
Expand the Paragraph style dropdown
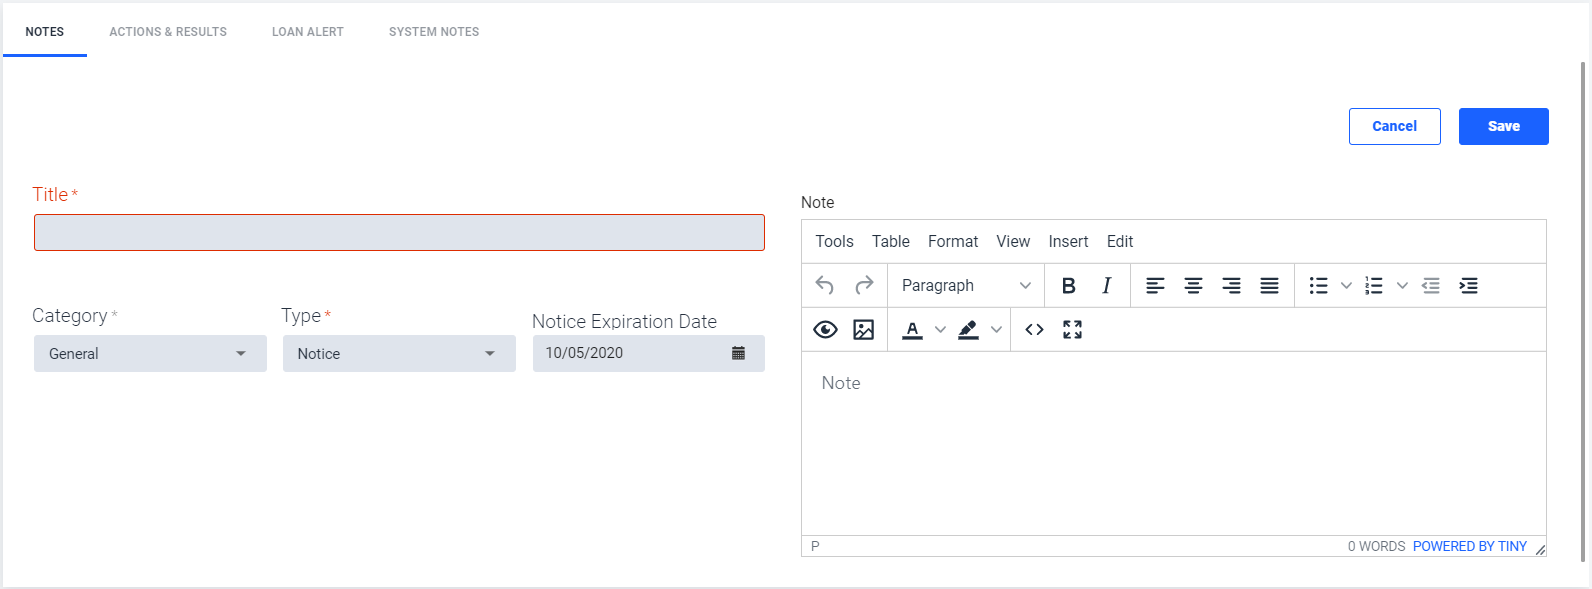[966, 286]
